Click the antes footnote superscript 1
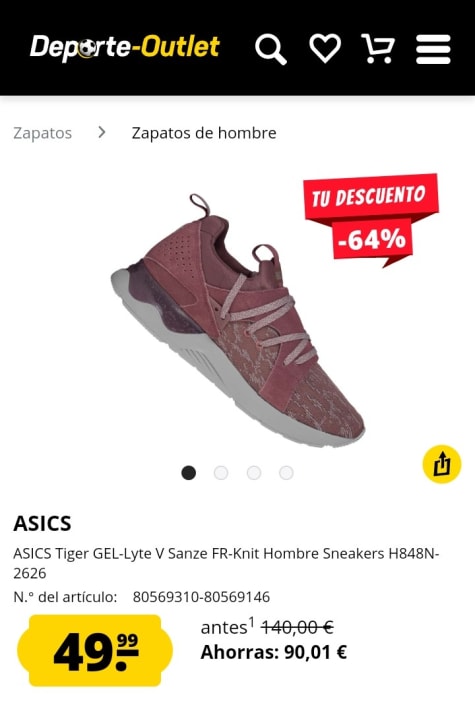This screenshot has height=705, width=475. pyautogui.click(x=251, y=622)
